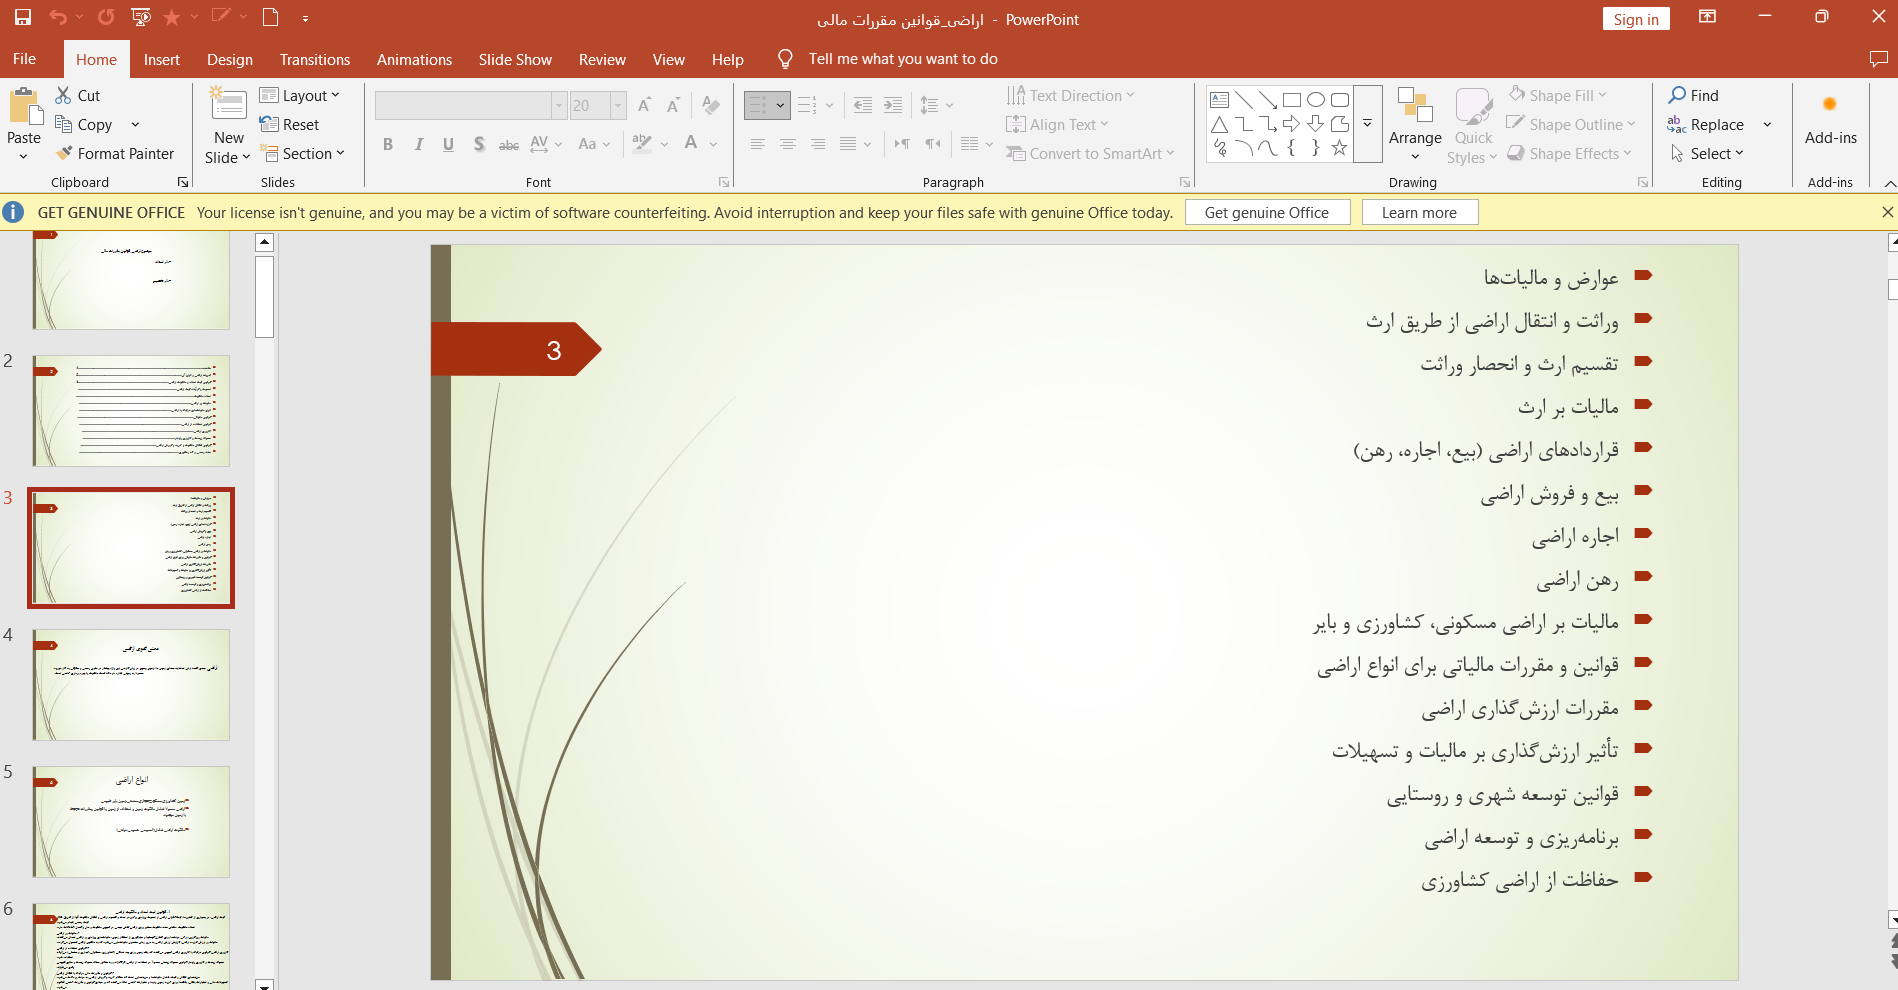Viewport: 1898px width, 990px height.
Task: Open the Font Color picker
Action: 691,144
